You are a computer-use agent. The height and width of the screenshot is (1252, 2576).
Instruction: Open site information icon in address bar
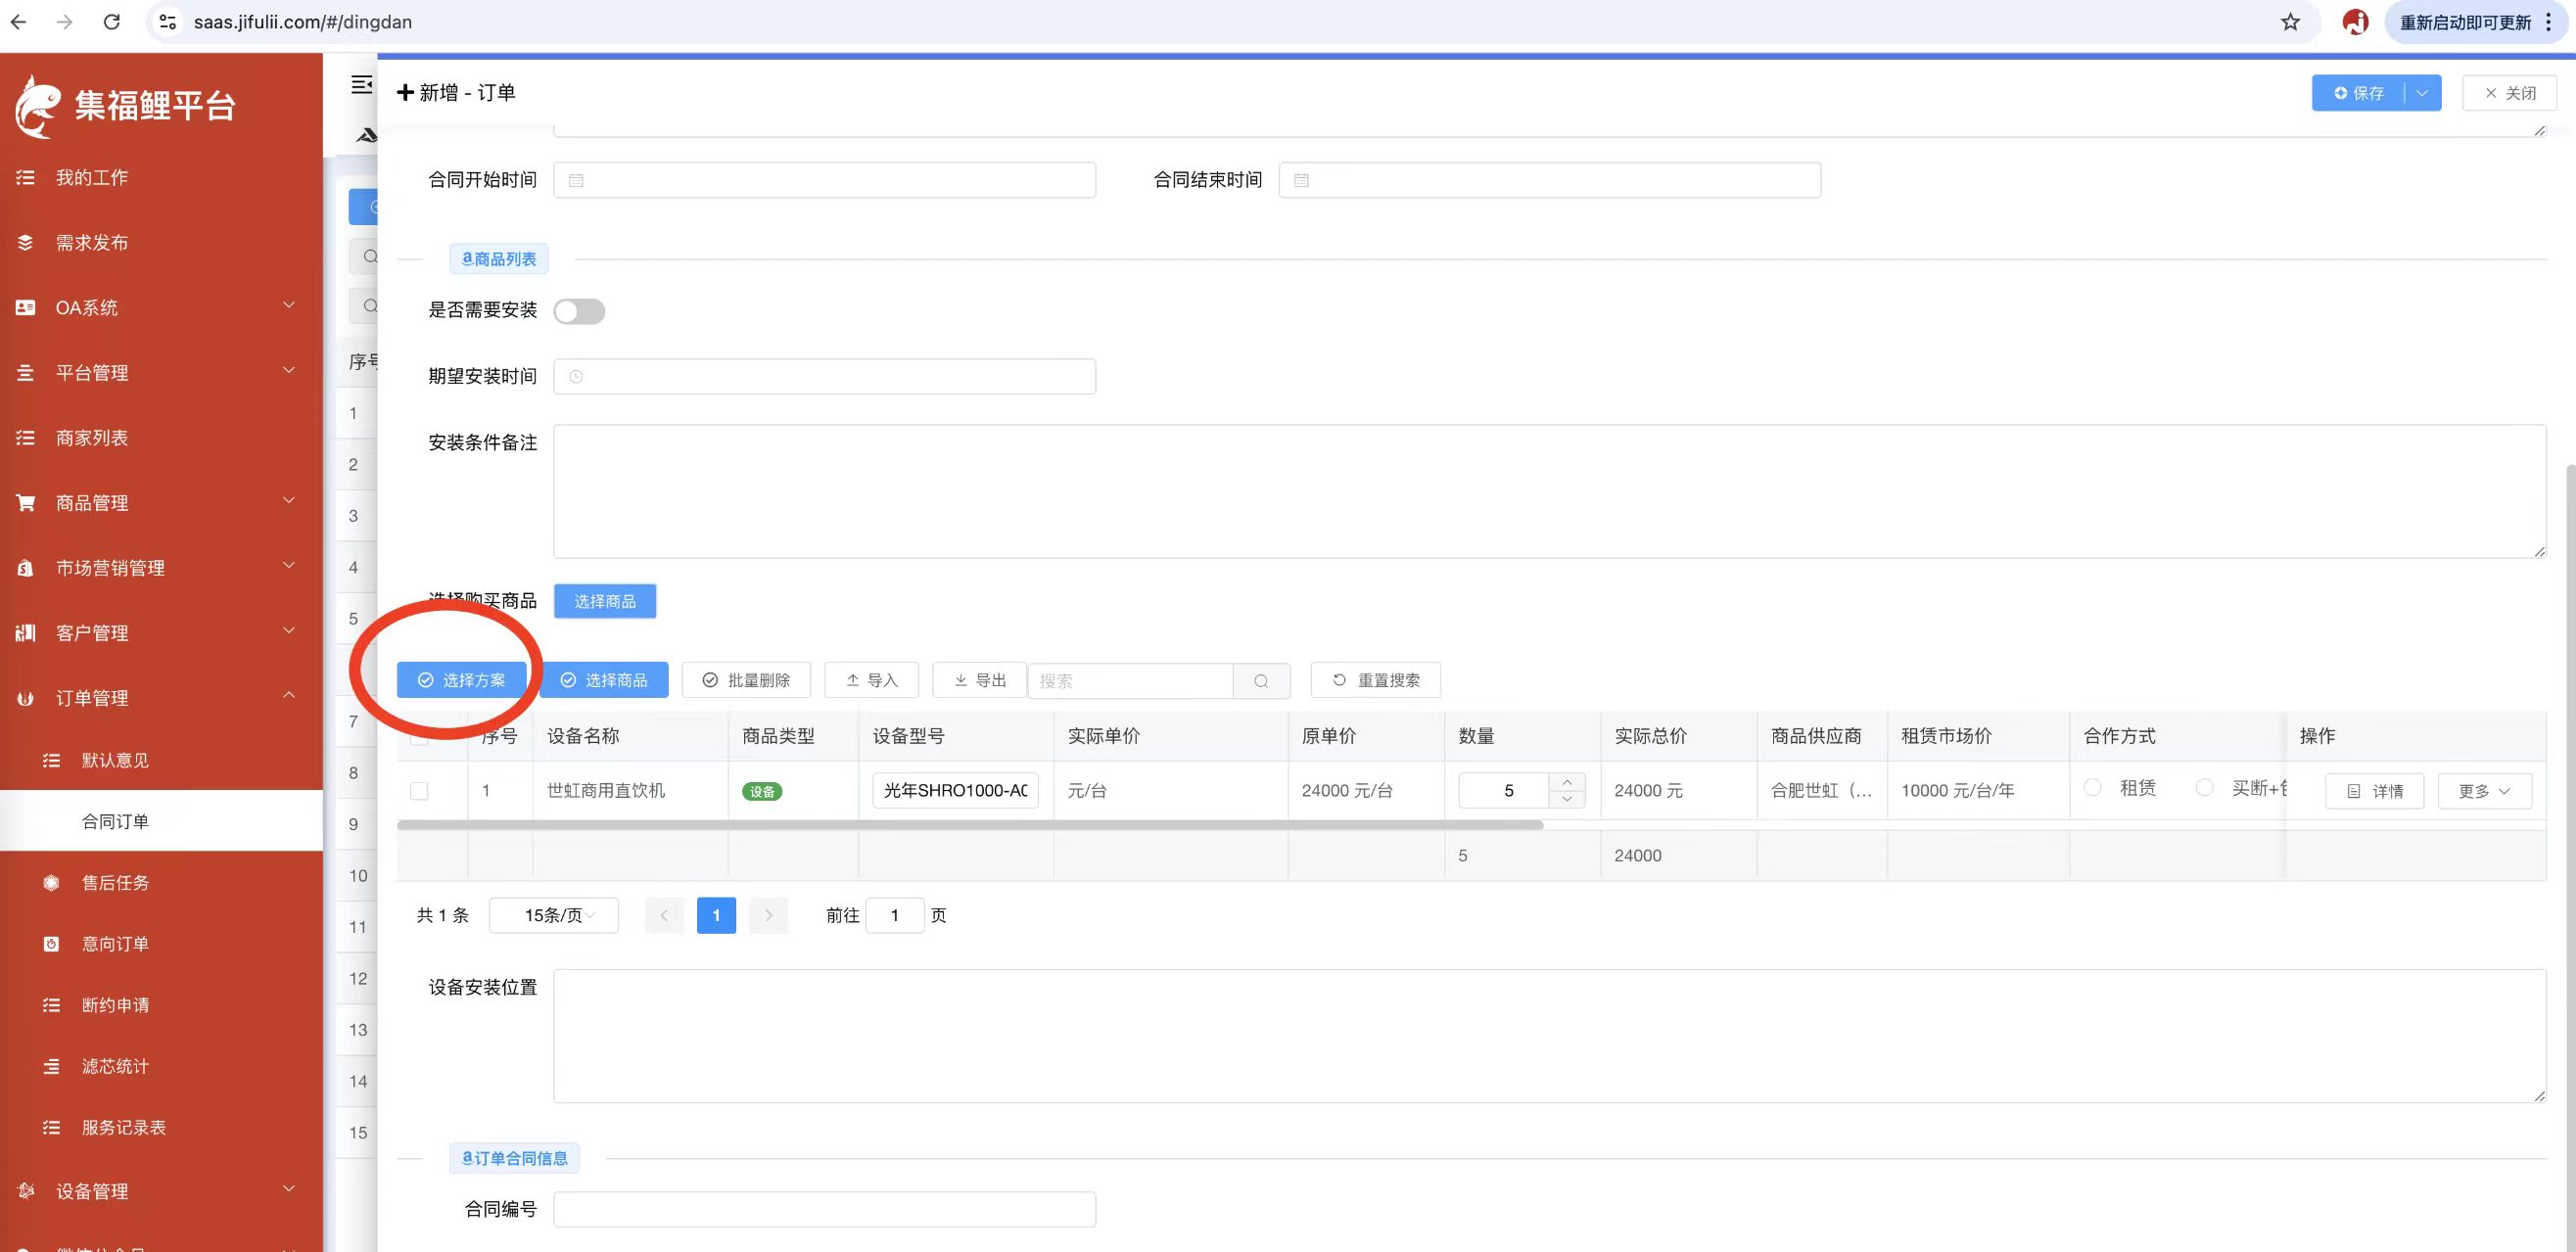pyautogui.click(x=168, y=21)
